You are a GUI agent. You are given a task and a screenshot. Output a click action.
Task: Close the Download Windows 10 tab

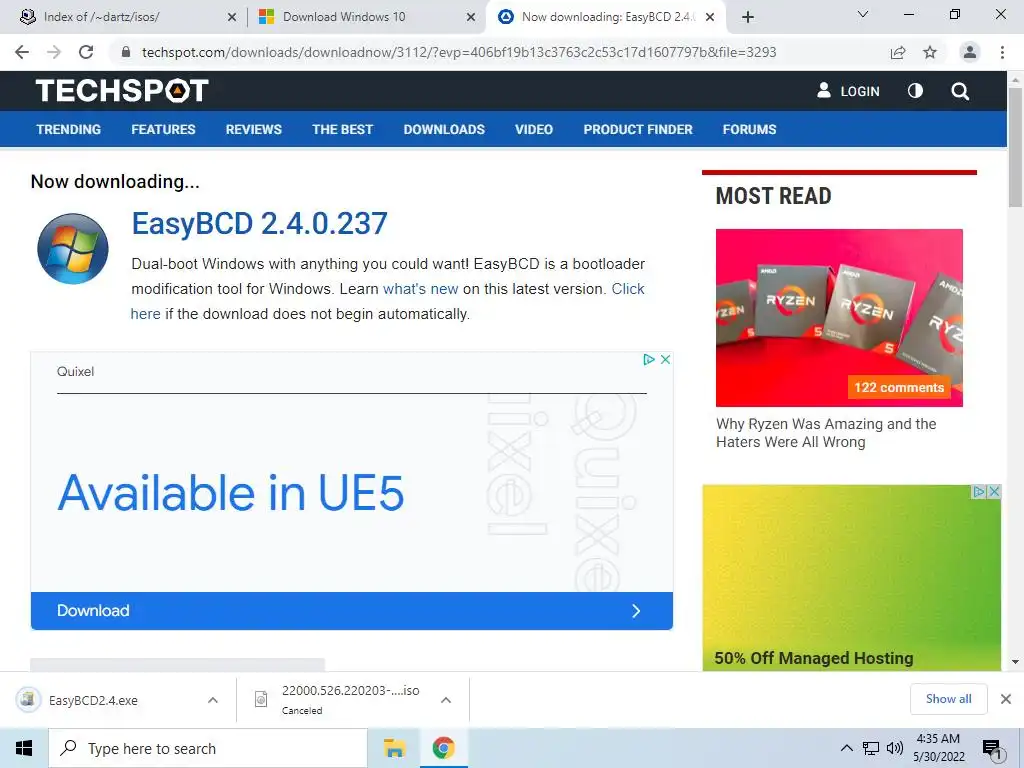tap(471, 17)
